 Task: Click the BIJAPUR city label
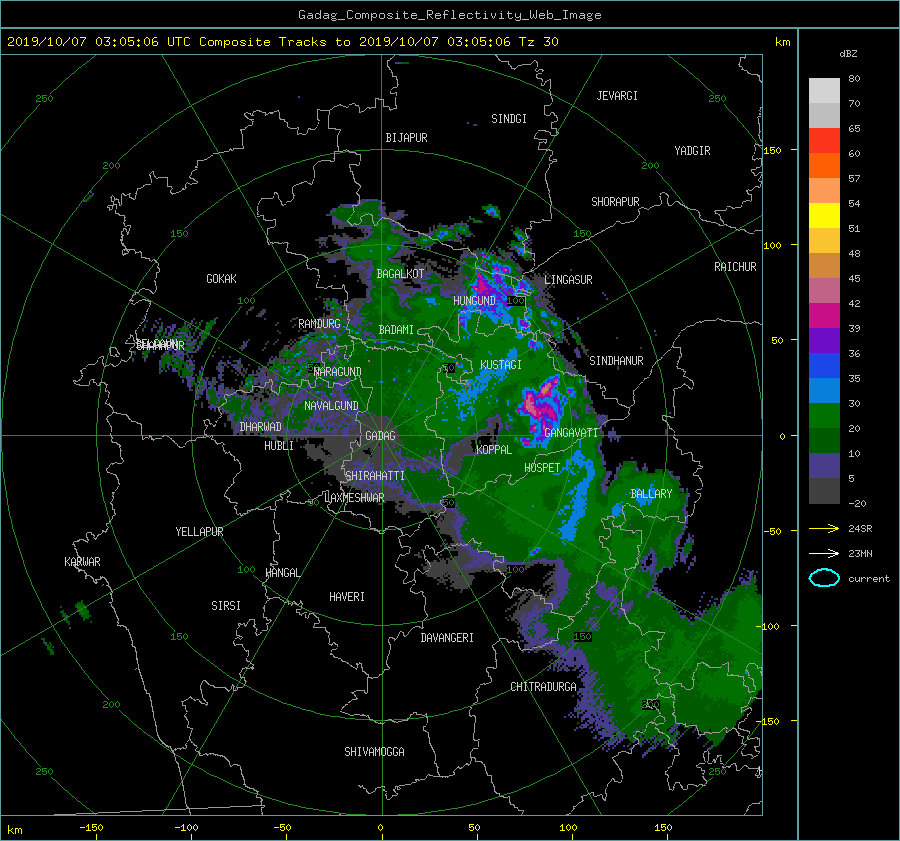tap(406, 138)
